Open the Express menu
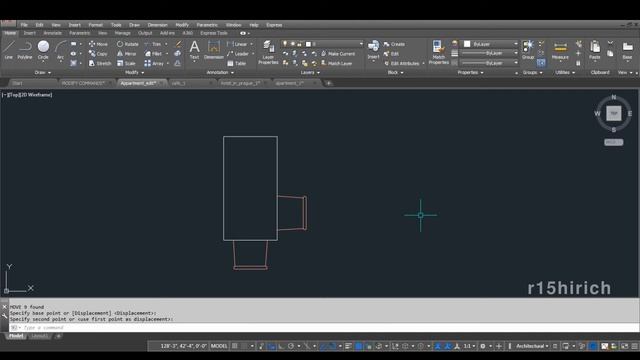This screenshot has width=640, height=360. pos(274,25)
